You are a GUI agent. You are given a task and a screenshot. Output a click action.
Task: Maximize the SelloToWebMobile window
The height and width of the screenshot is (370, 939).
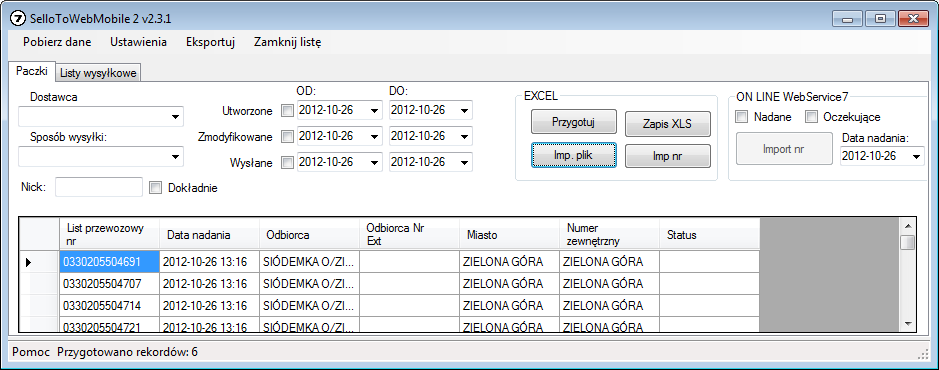880,19
